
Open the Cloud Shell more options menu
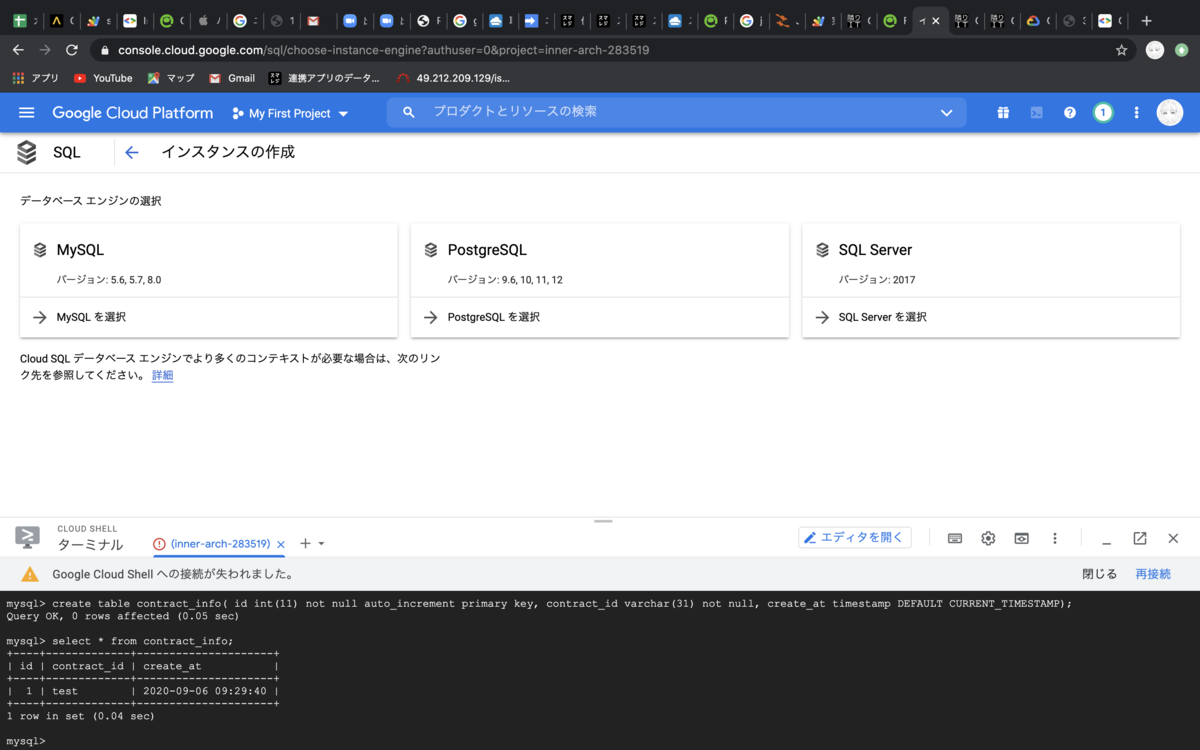(1055, 538)
